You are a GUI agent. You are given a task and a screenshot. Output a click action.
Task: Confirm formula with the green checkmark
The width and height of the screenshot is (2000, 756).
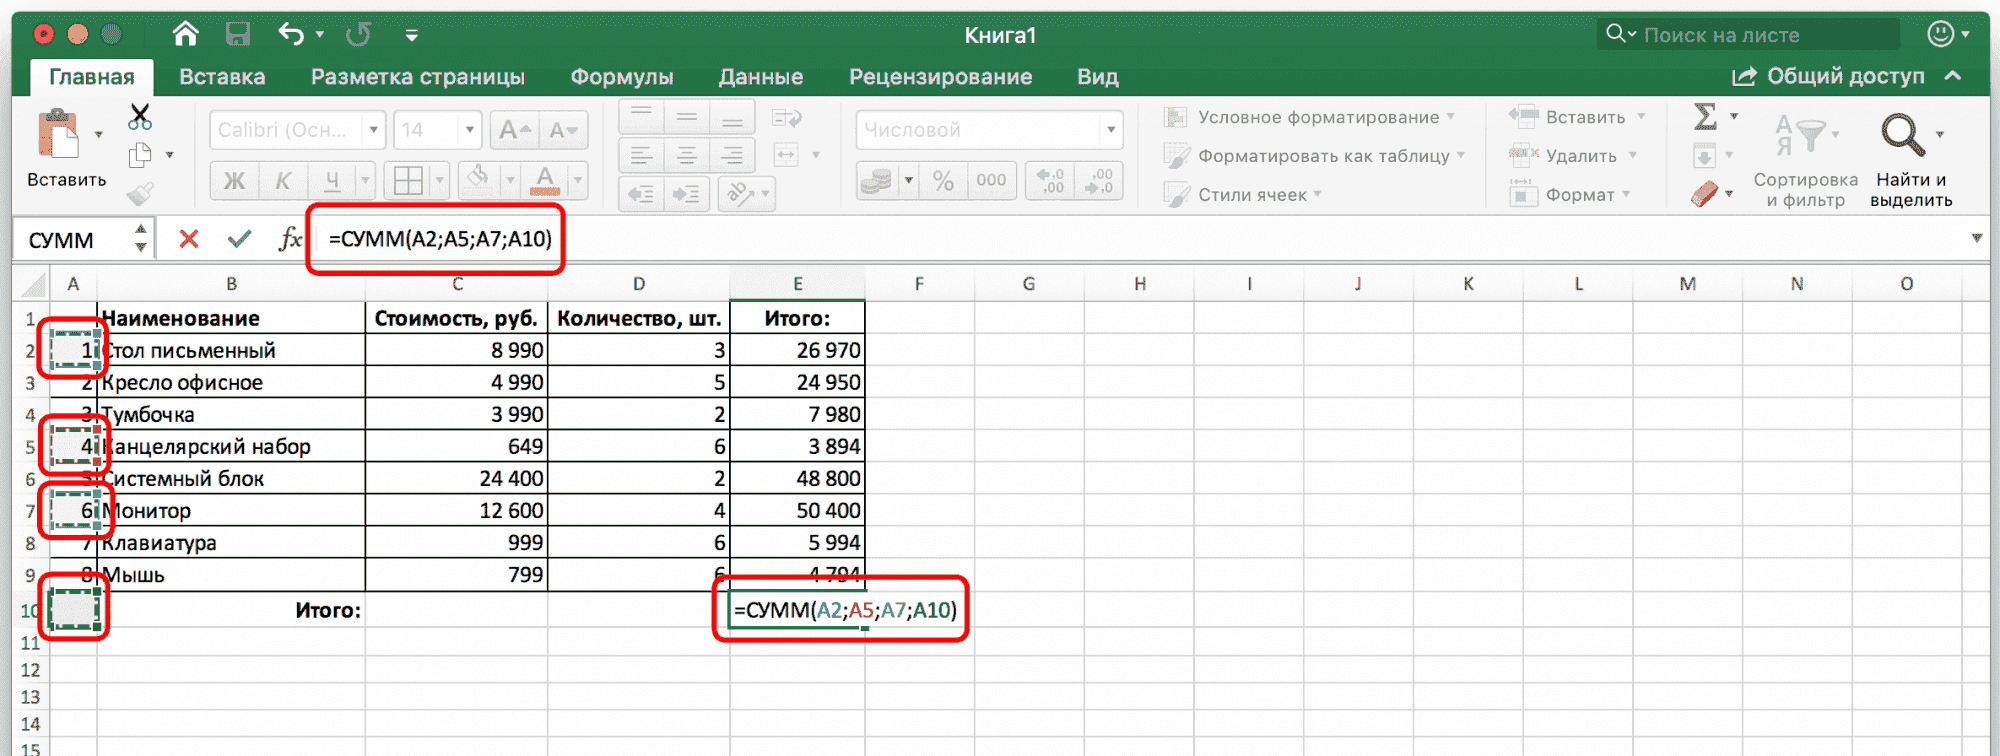click(x=239, y=239)
